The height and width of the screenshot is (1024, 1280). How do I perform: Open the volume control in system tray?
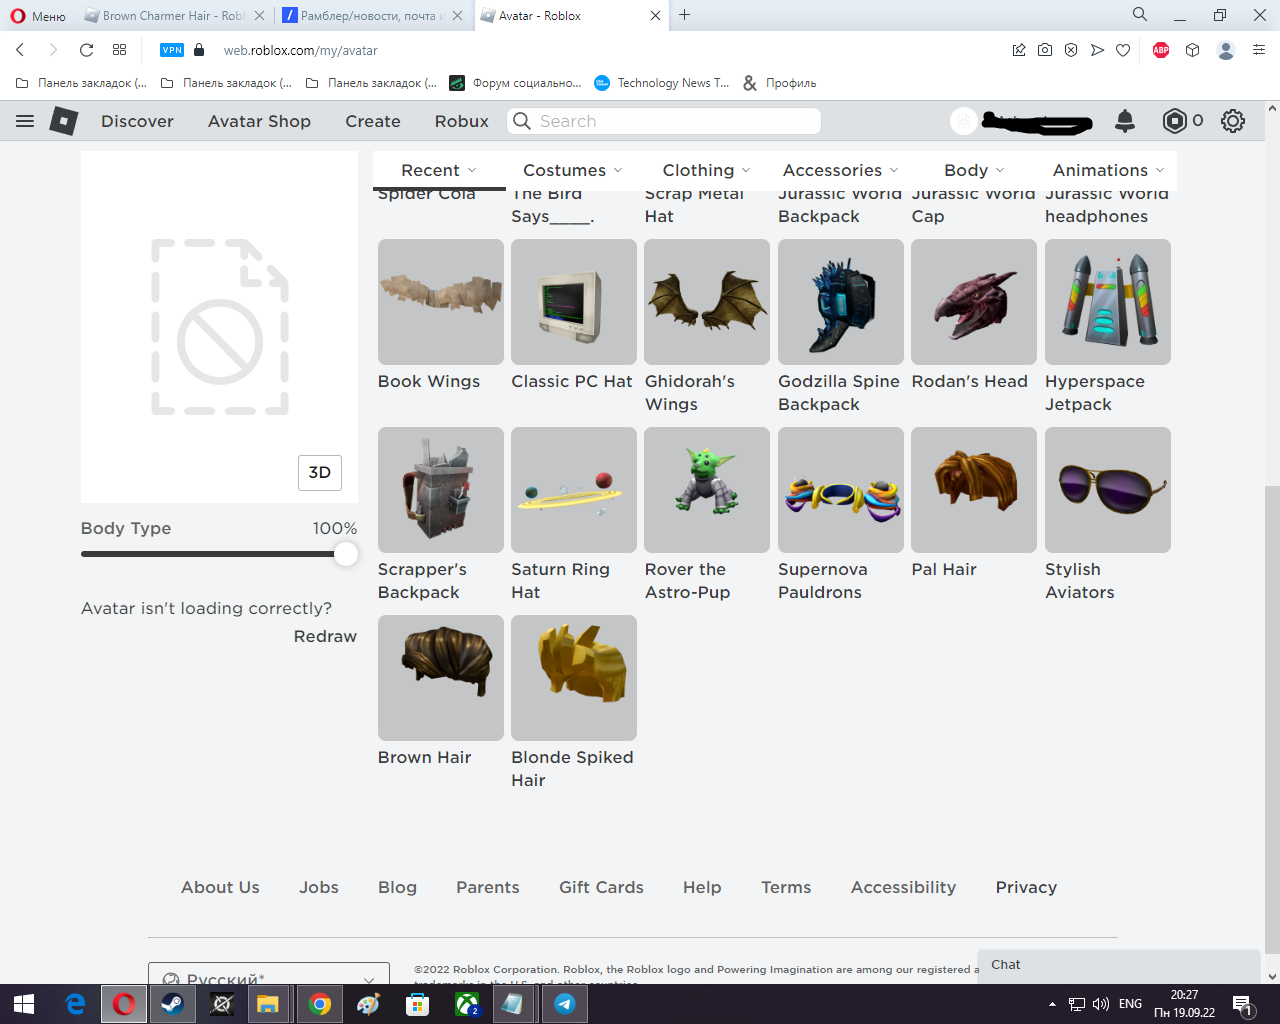tap(1101, 1004)
